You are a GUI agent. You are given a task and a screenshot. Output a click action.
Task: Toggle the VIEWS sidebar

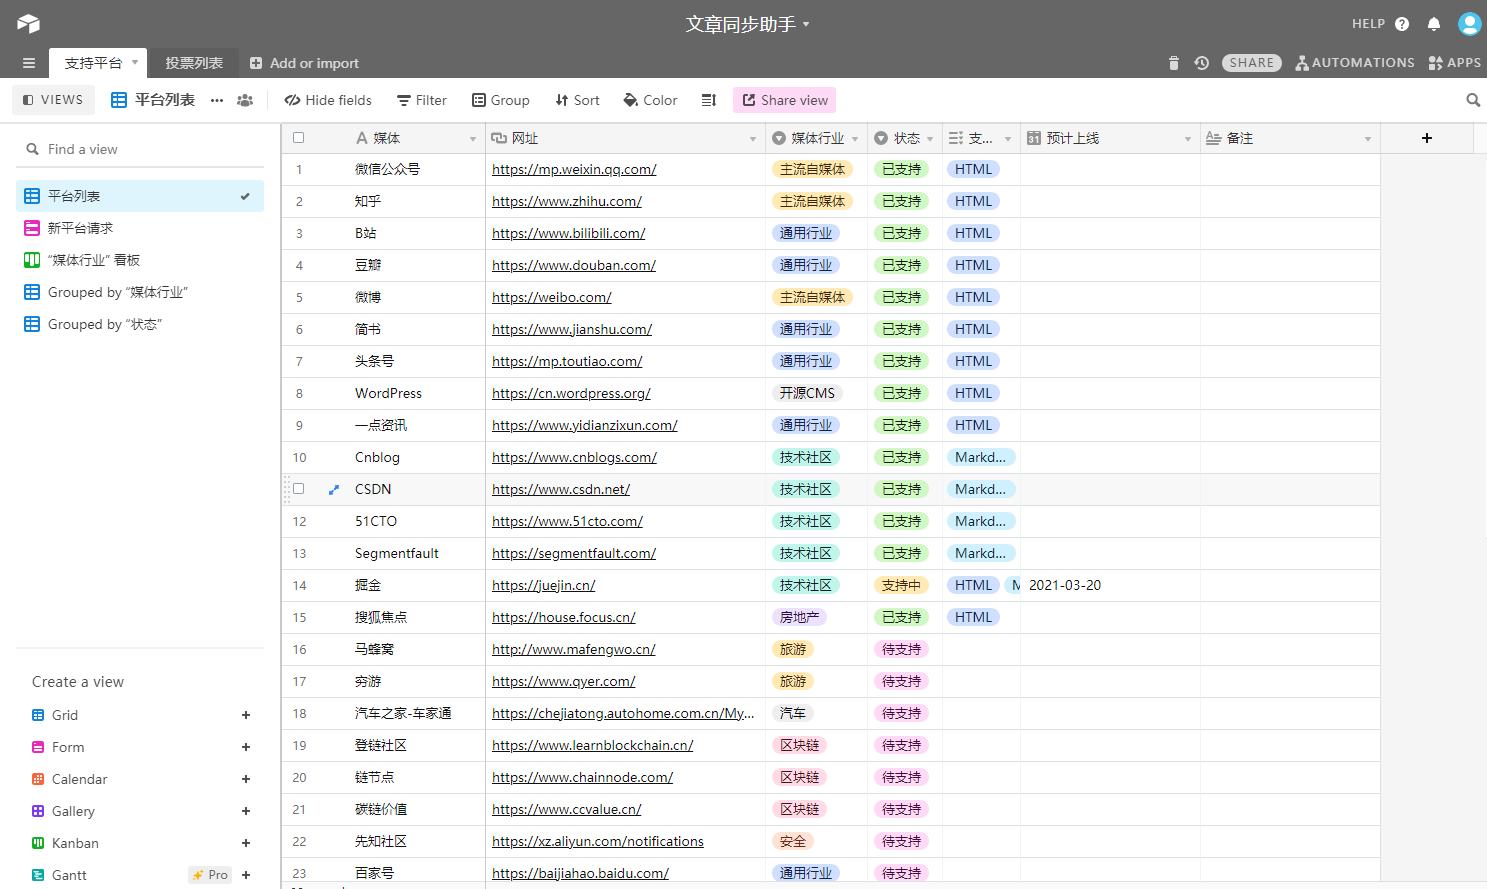[53, 100]
